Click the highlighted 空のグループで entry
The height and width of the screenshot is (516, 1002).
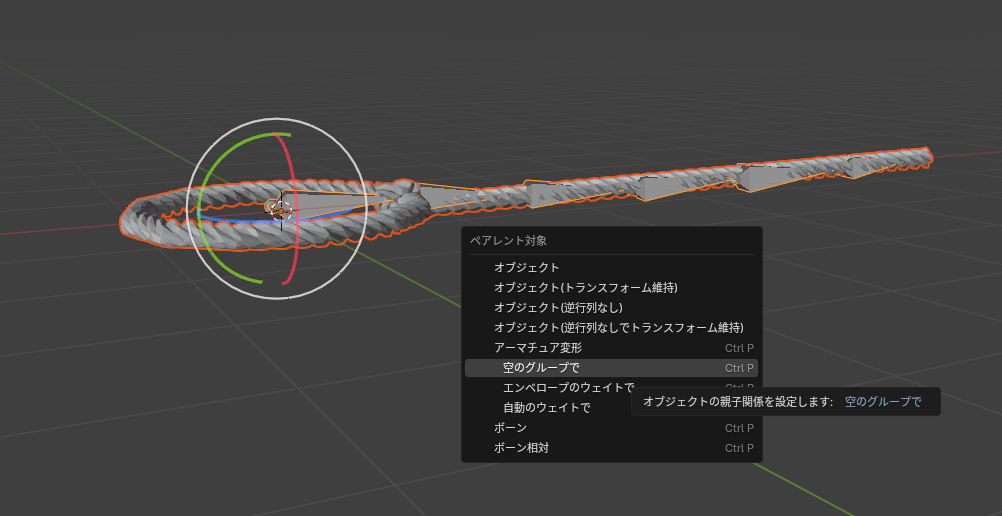(x=541, y=368)
